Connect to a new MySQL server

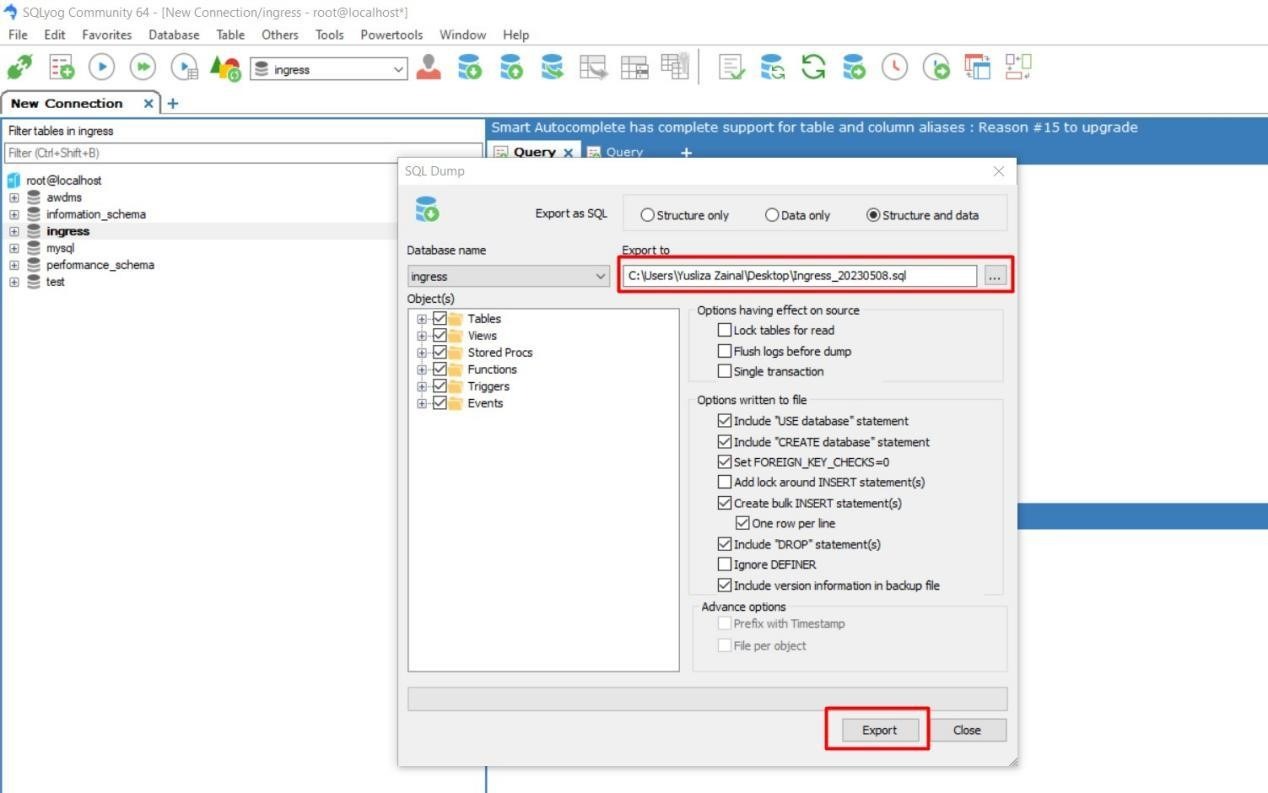pos(17,67)
